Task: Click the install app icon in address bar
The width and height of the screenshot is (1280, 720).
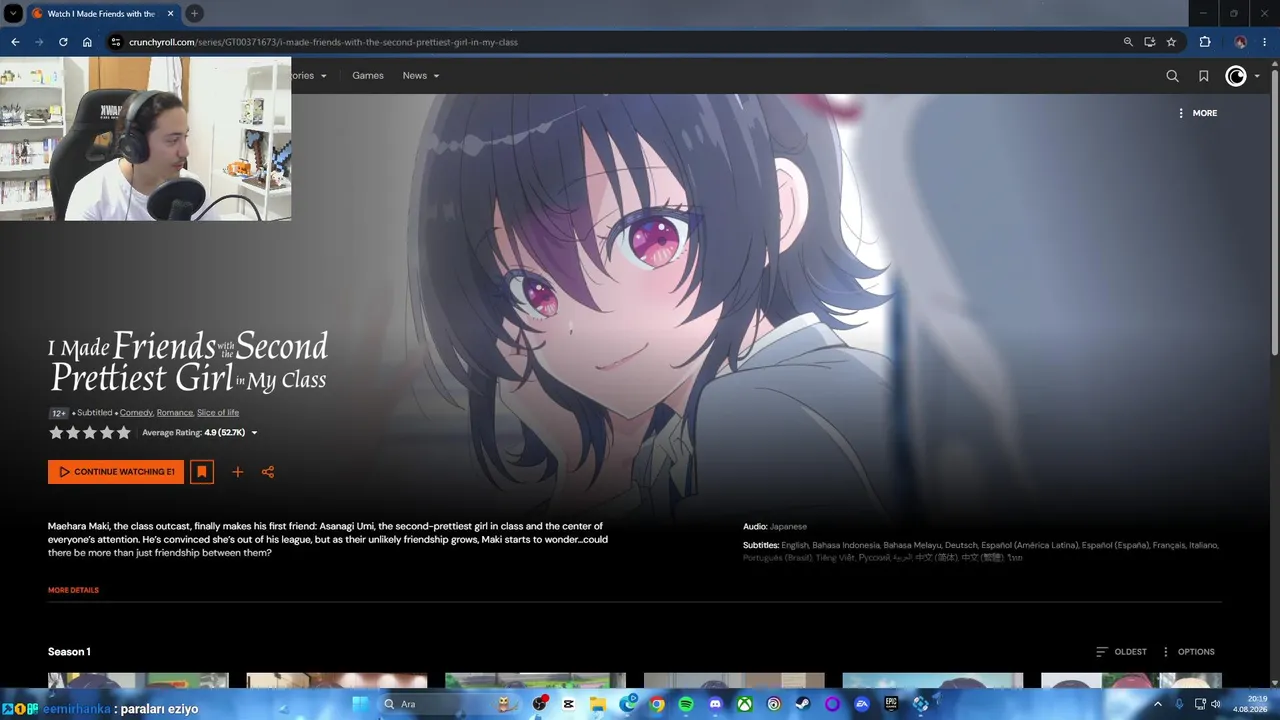Action: [x=1150, y=42]
